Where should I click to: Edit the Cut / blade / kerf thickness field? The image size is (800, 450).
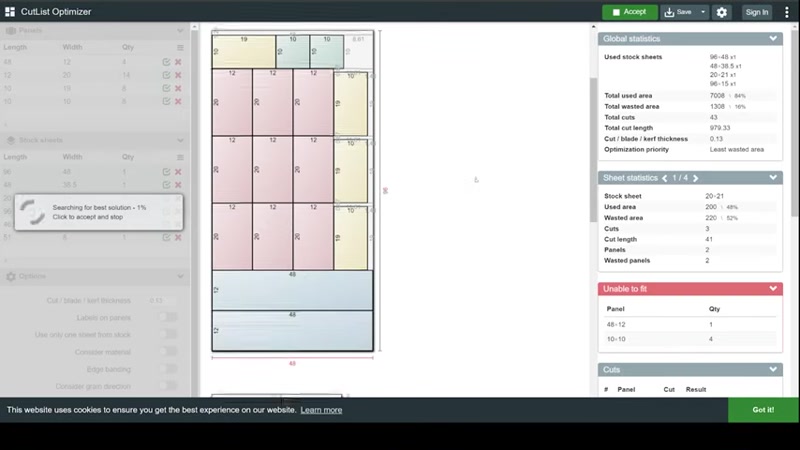[x=162, y=301]
